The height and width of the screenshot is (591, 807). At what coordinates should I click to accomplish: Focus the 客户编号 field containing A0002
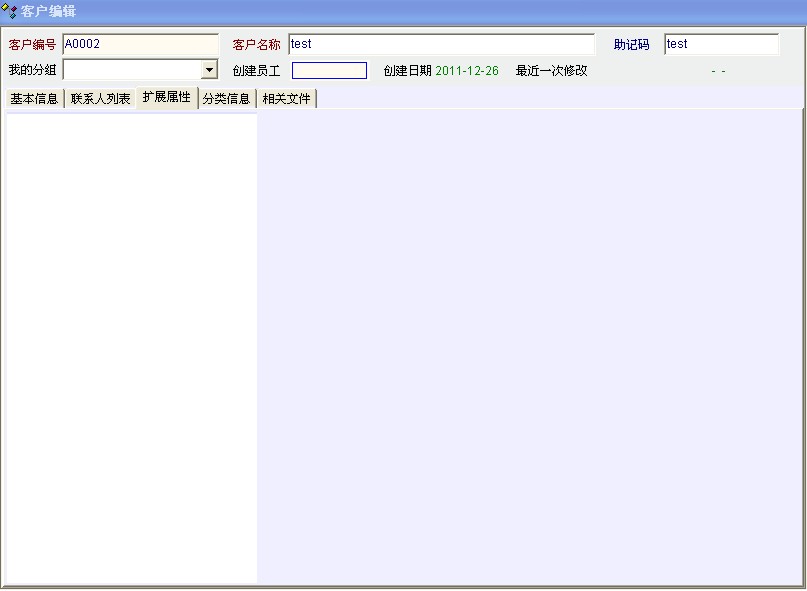(x=140, y=45)
